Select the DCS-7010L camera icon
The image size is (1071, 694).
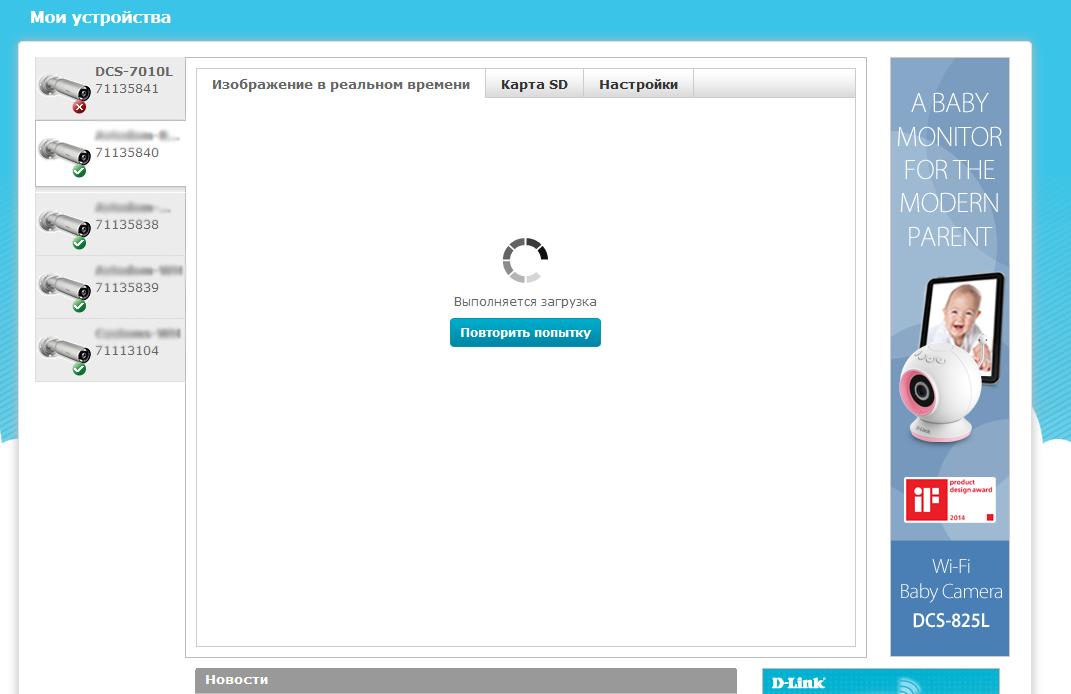64,87
